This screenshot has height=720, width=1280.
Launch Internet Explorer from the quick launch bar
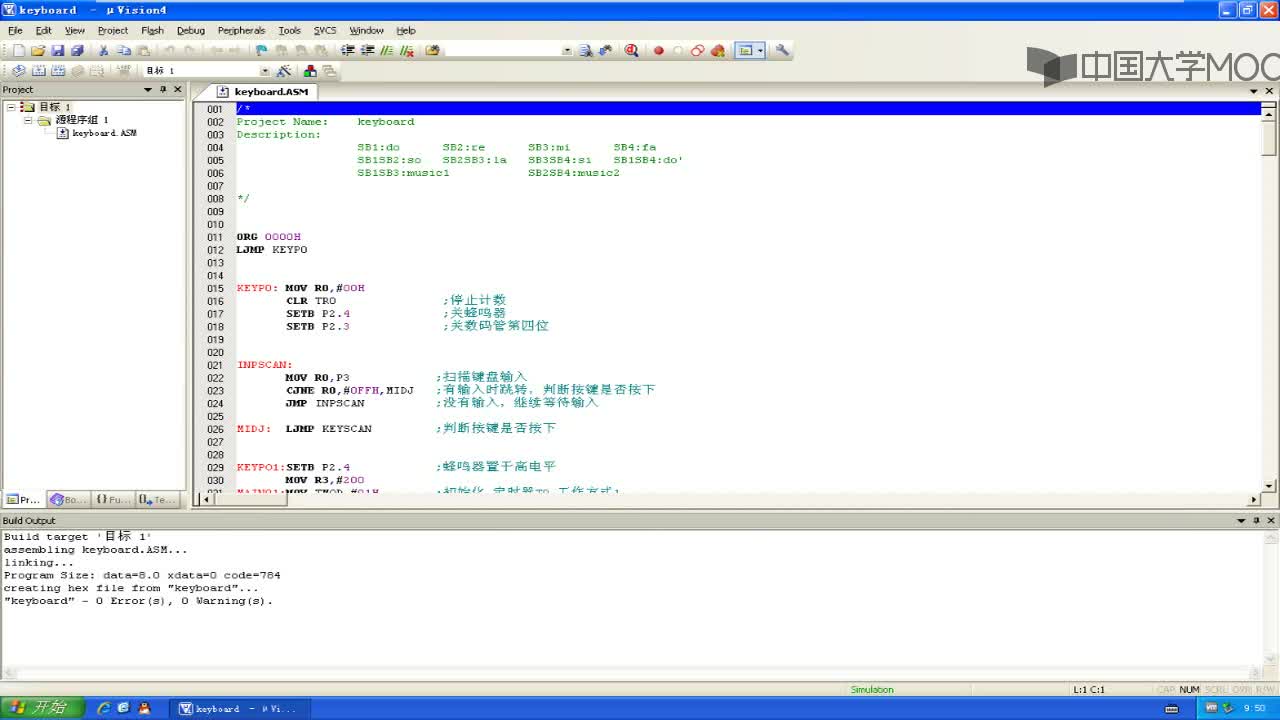point(103,708)
